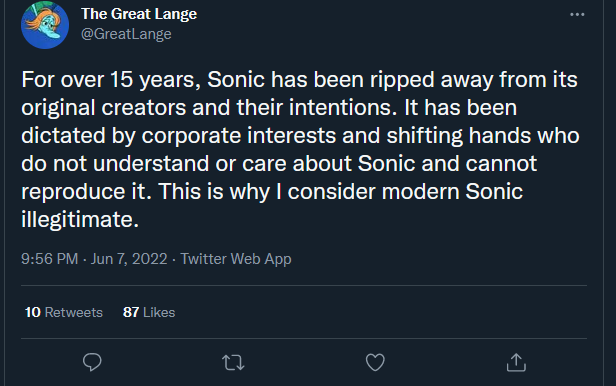View the 87 Likes list

coord(149,312)
